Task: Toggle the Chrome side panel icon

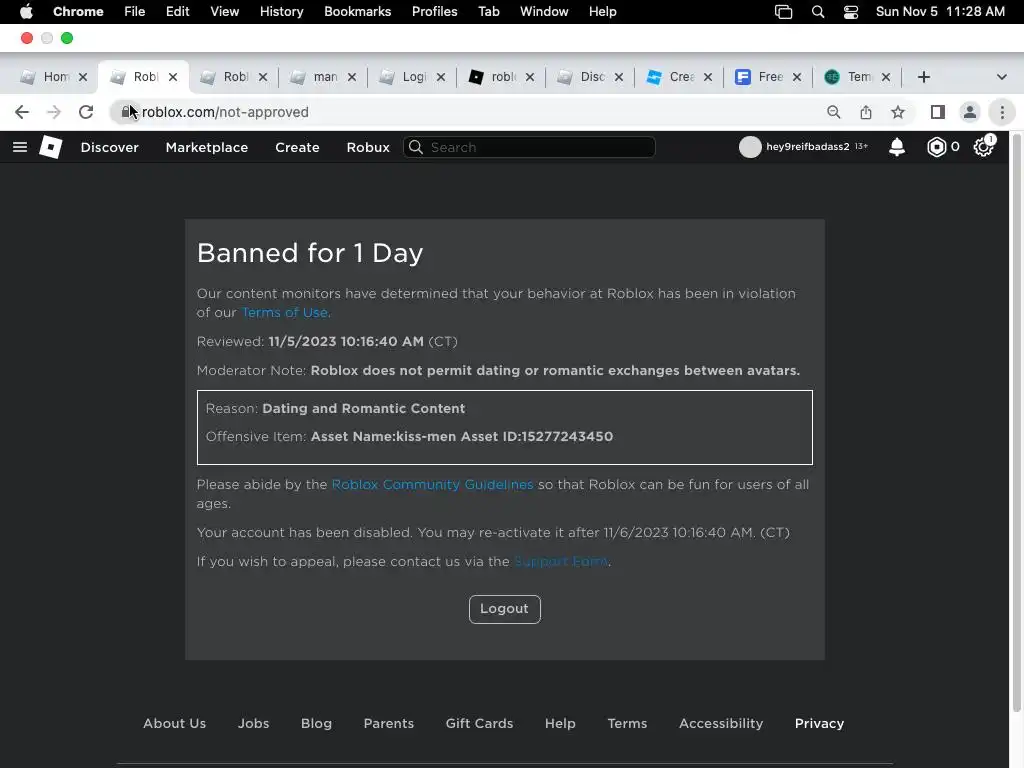Action: (x=938, y=112)
